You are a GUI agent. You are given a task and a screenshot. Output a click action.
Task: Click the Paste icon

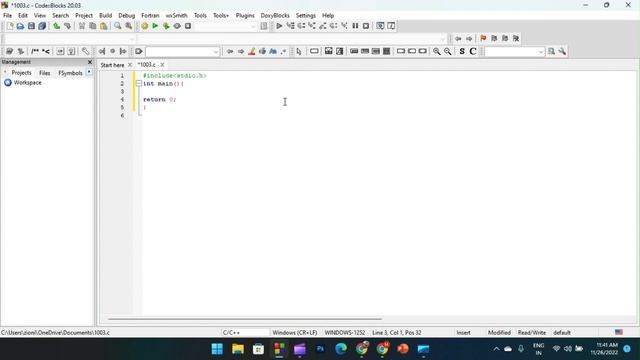[104, 26]
